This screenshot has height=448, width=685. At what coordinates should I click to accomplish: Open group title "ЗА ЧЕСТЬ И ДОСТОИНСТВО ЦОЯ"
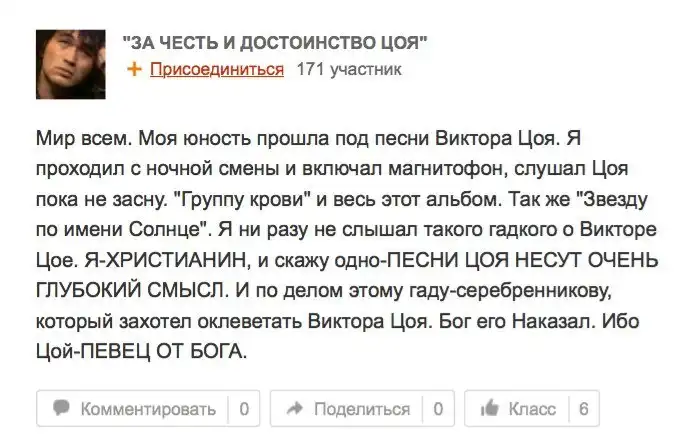coord(275,42)
